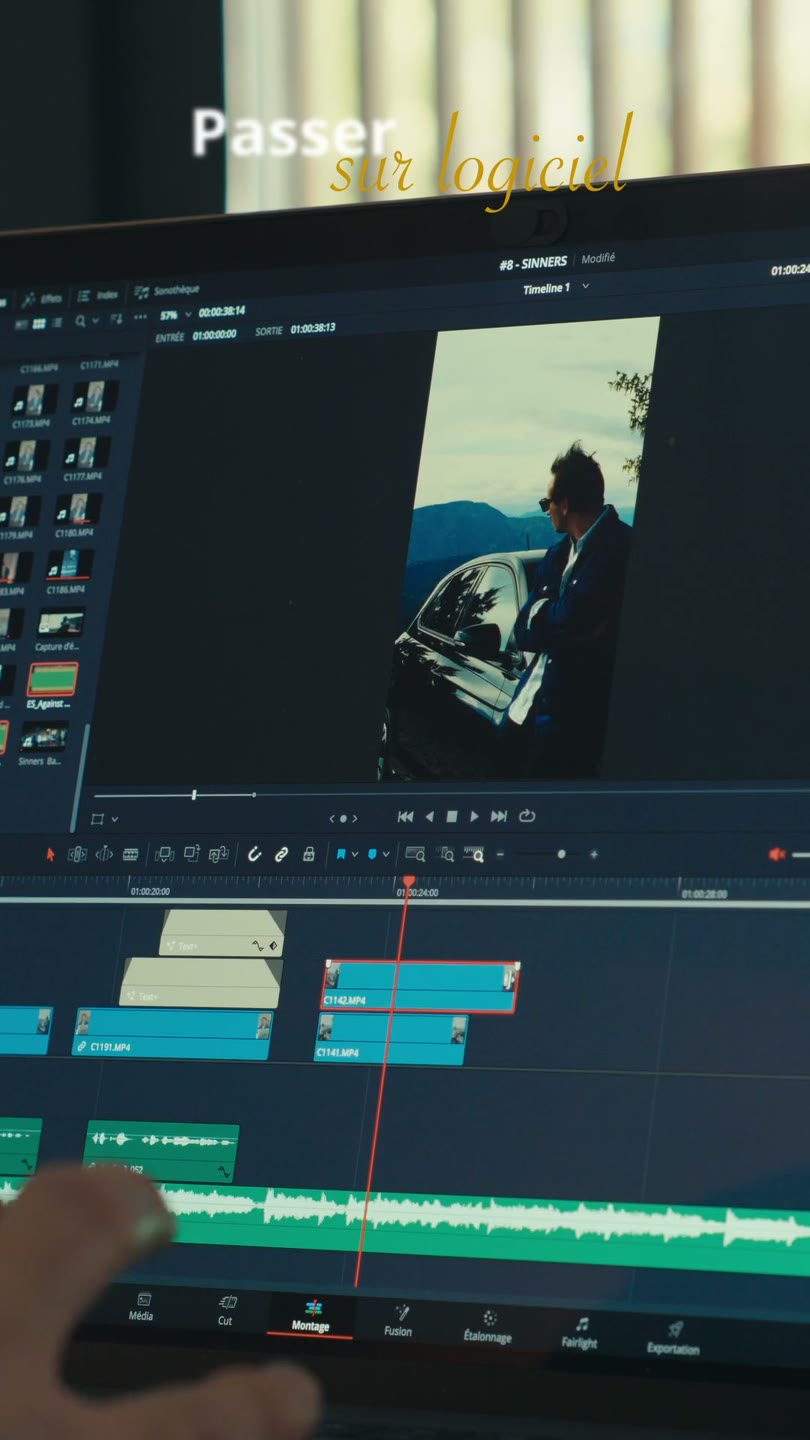Toggle the Position Lock padlock icon
Image resolution: width=810 pixels, height=1440 pixels.
(x=309, y=854)
